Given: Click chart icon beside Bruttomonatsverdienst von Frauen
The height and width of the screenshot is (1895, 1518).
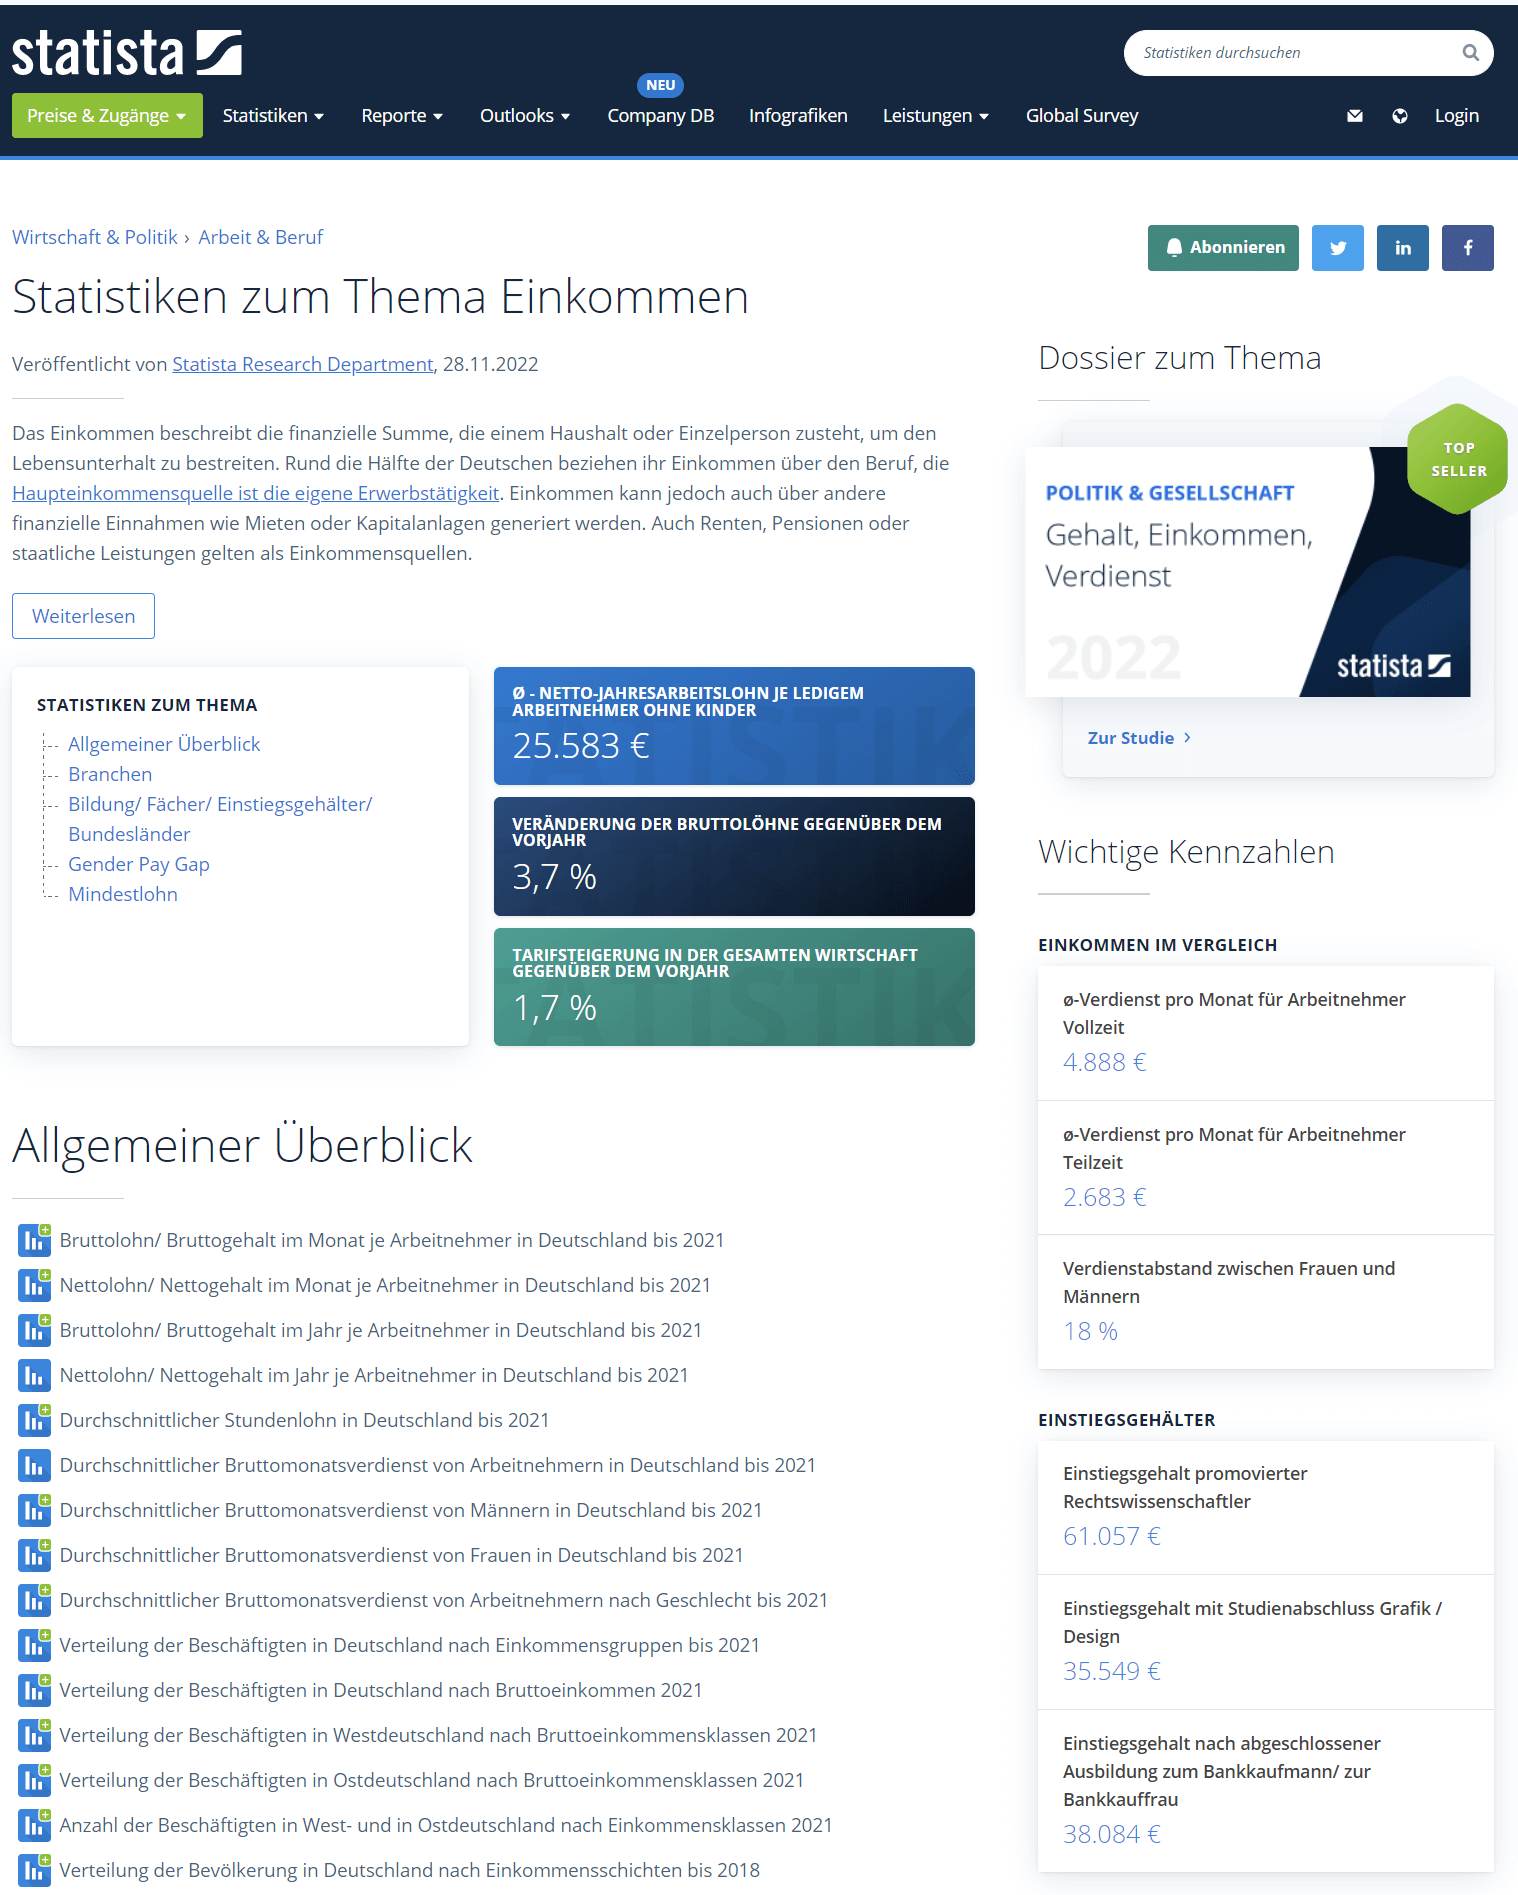Looking at the screenshot, I should click(x=34, y=1555).
